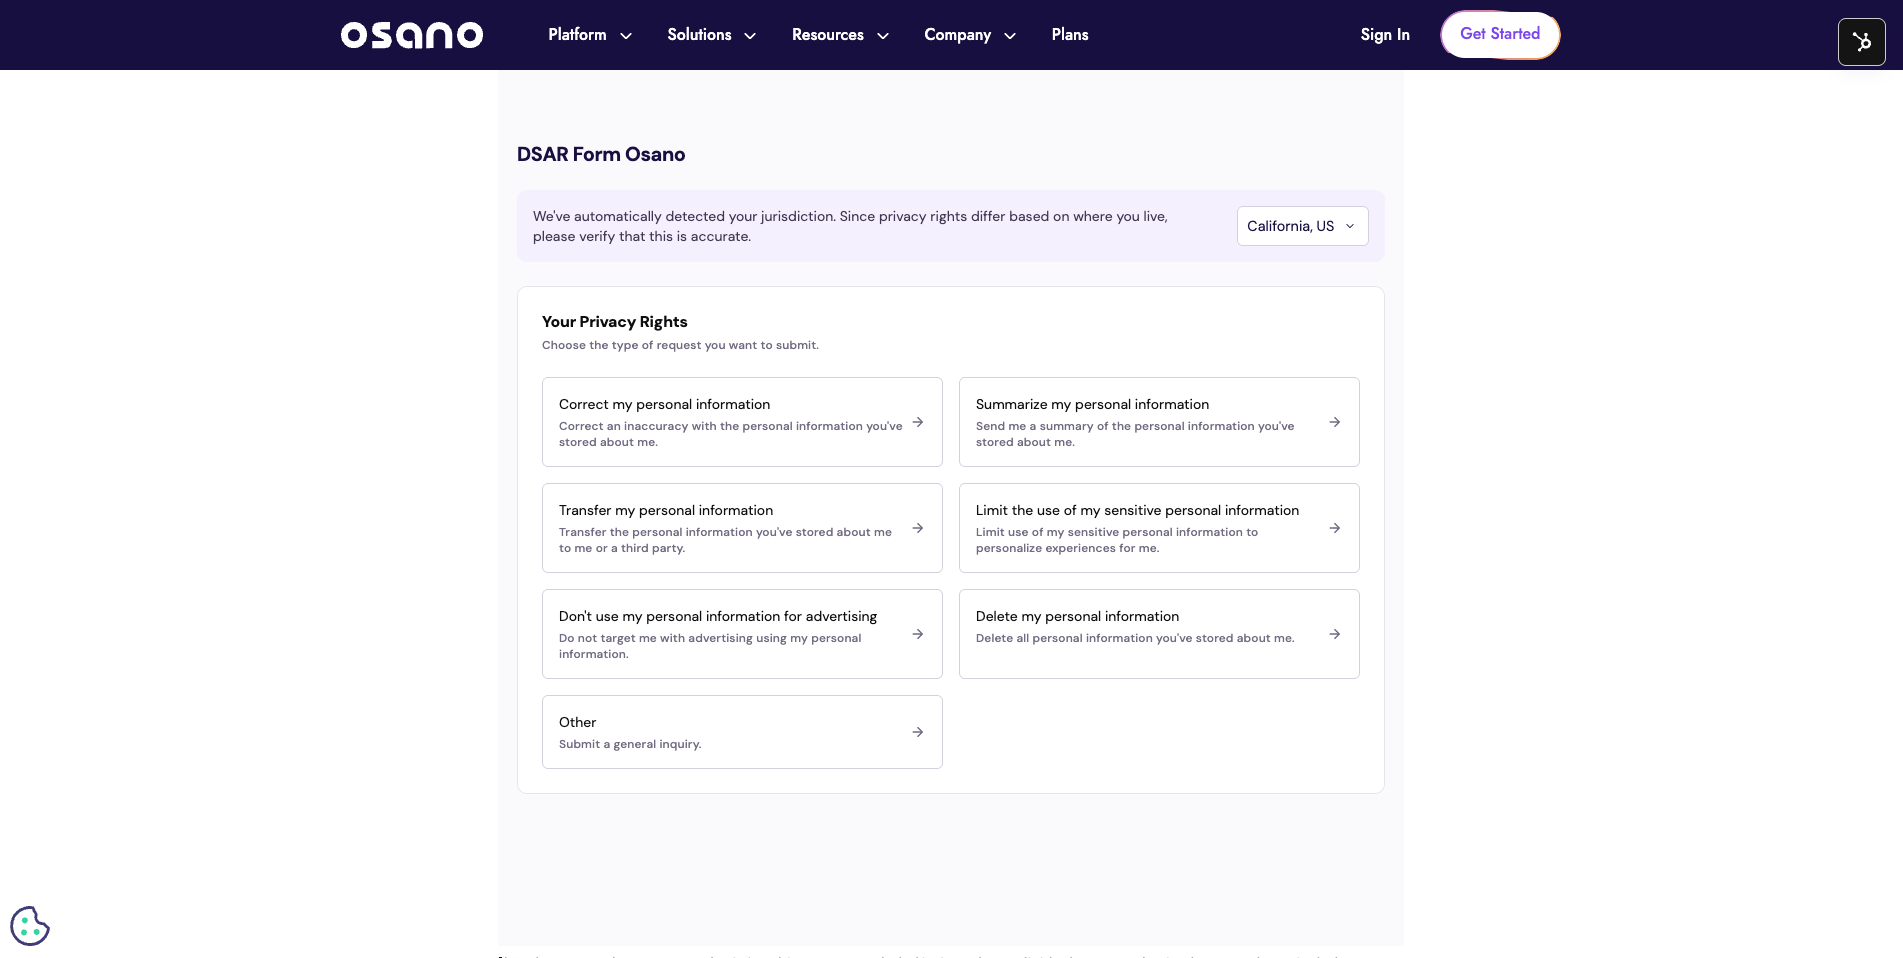This screenshot has height=958, width=1903.
Task: Click arrow on Delete my personal information card
Action: click(1334, 634)
